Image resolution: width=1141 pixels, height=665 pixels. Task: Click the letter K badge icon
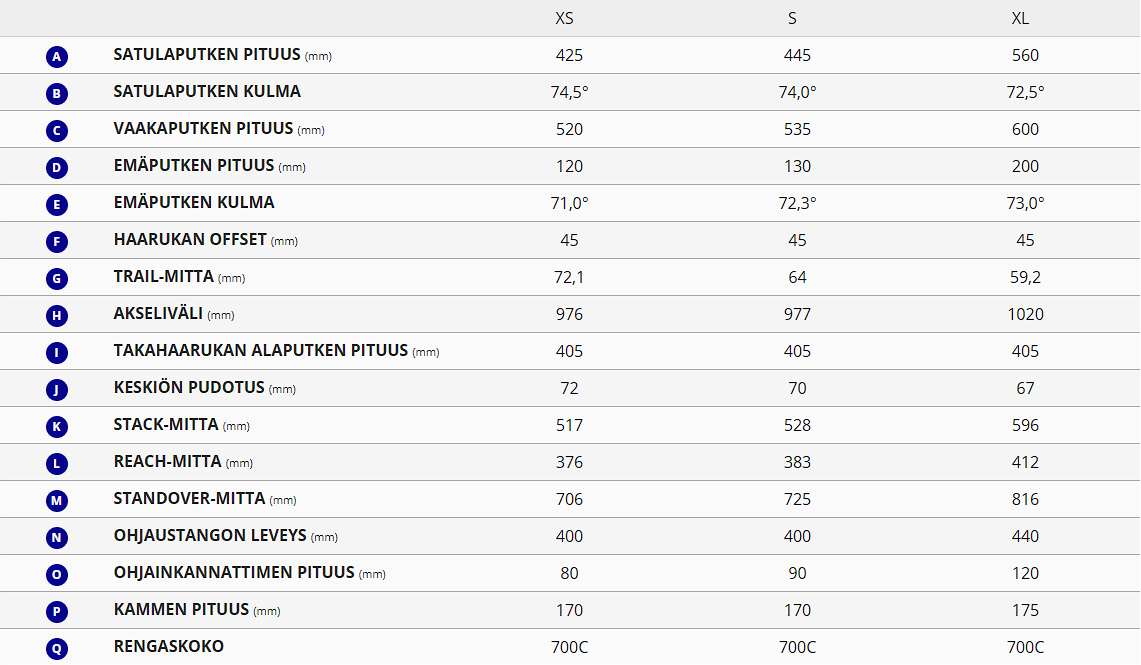[x=57, y=427]
